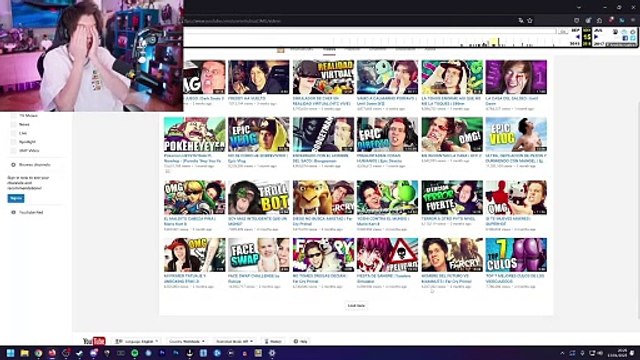
Task: Launch Chrome from the taskbar
Action: point(38,353)
